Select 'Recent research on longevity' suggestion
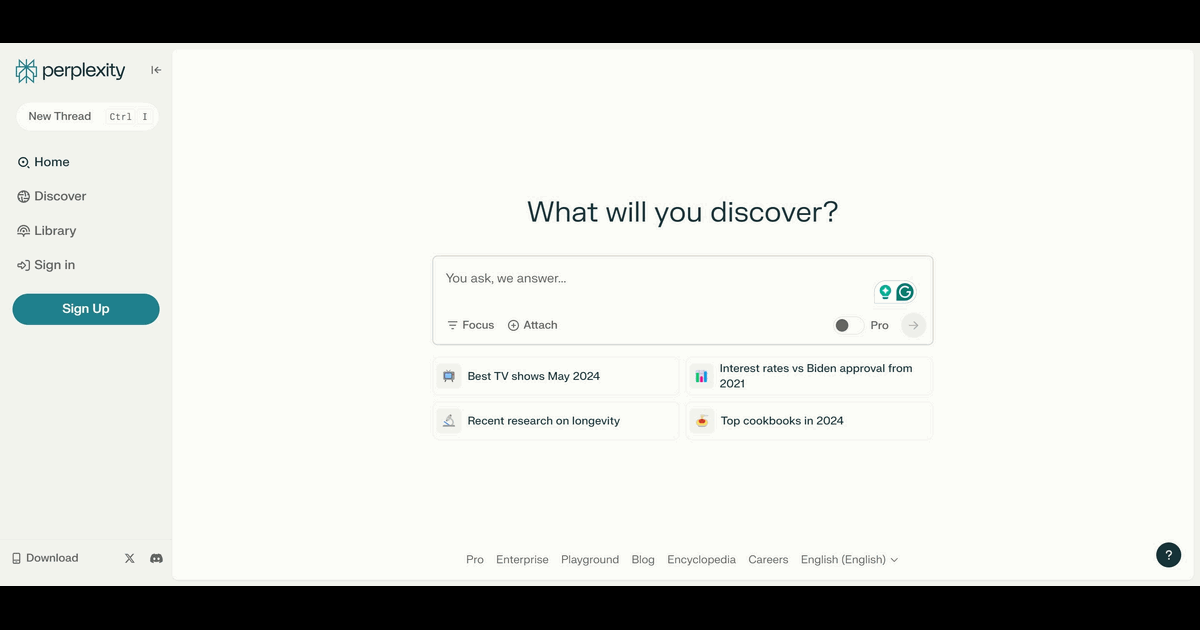This screenshot has width=1200, height=630. point(556,421)
